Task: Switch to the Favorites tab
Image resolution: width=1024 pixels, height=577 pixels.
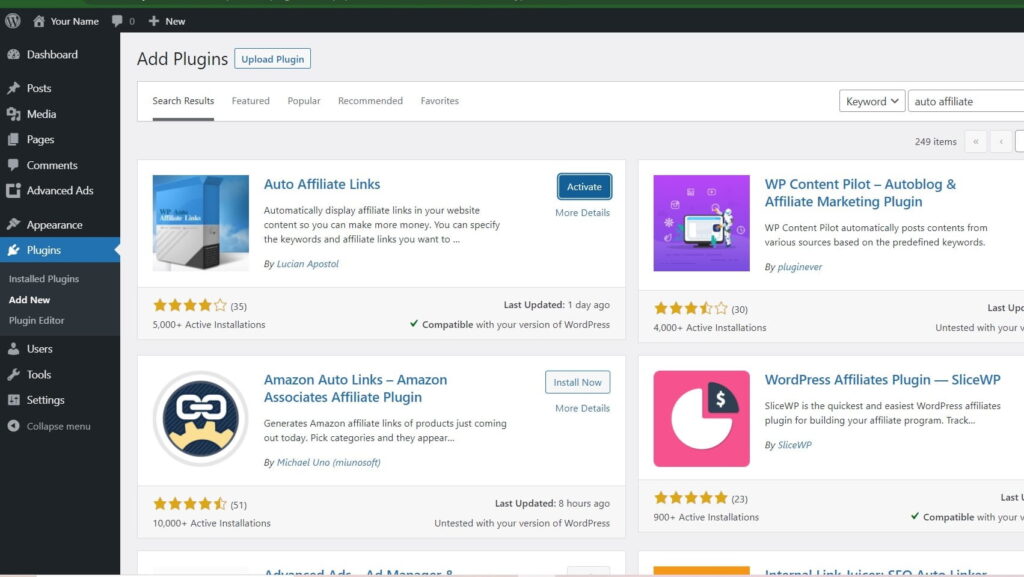Action: [x=440, y=101]
